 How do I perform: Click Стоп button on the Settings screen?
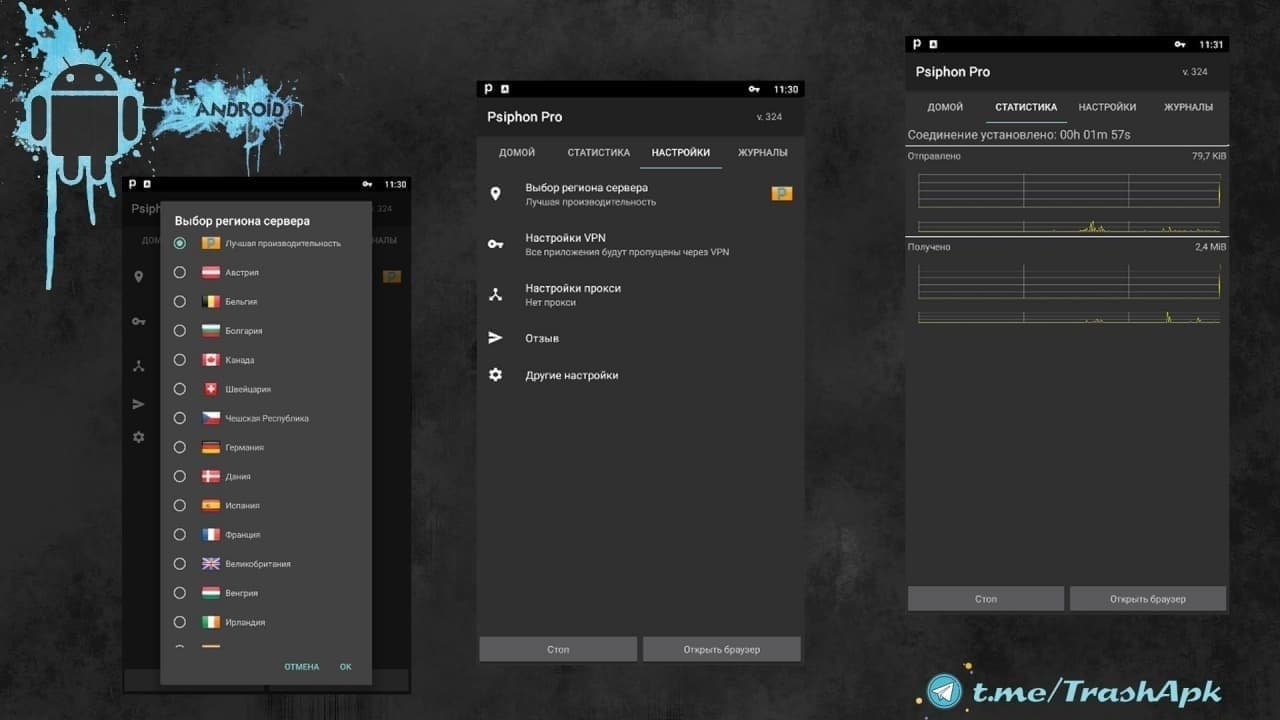click(x=558, y=649)
